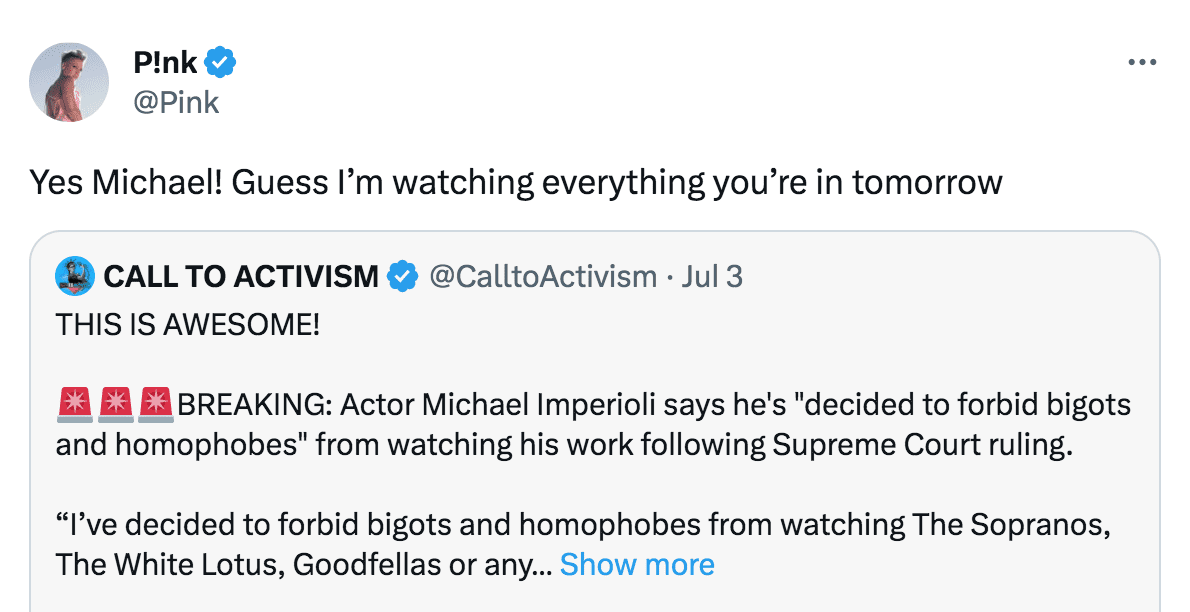The height and width of the screenshot is (612, 1190).
Task: Click the @CalltoActivism handle
Action: (542, 276)
